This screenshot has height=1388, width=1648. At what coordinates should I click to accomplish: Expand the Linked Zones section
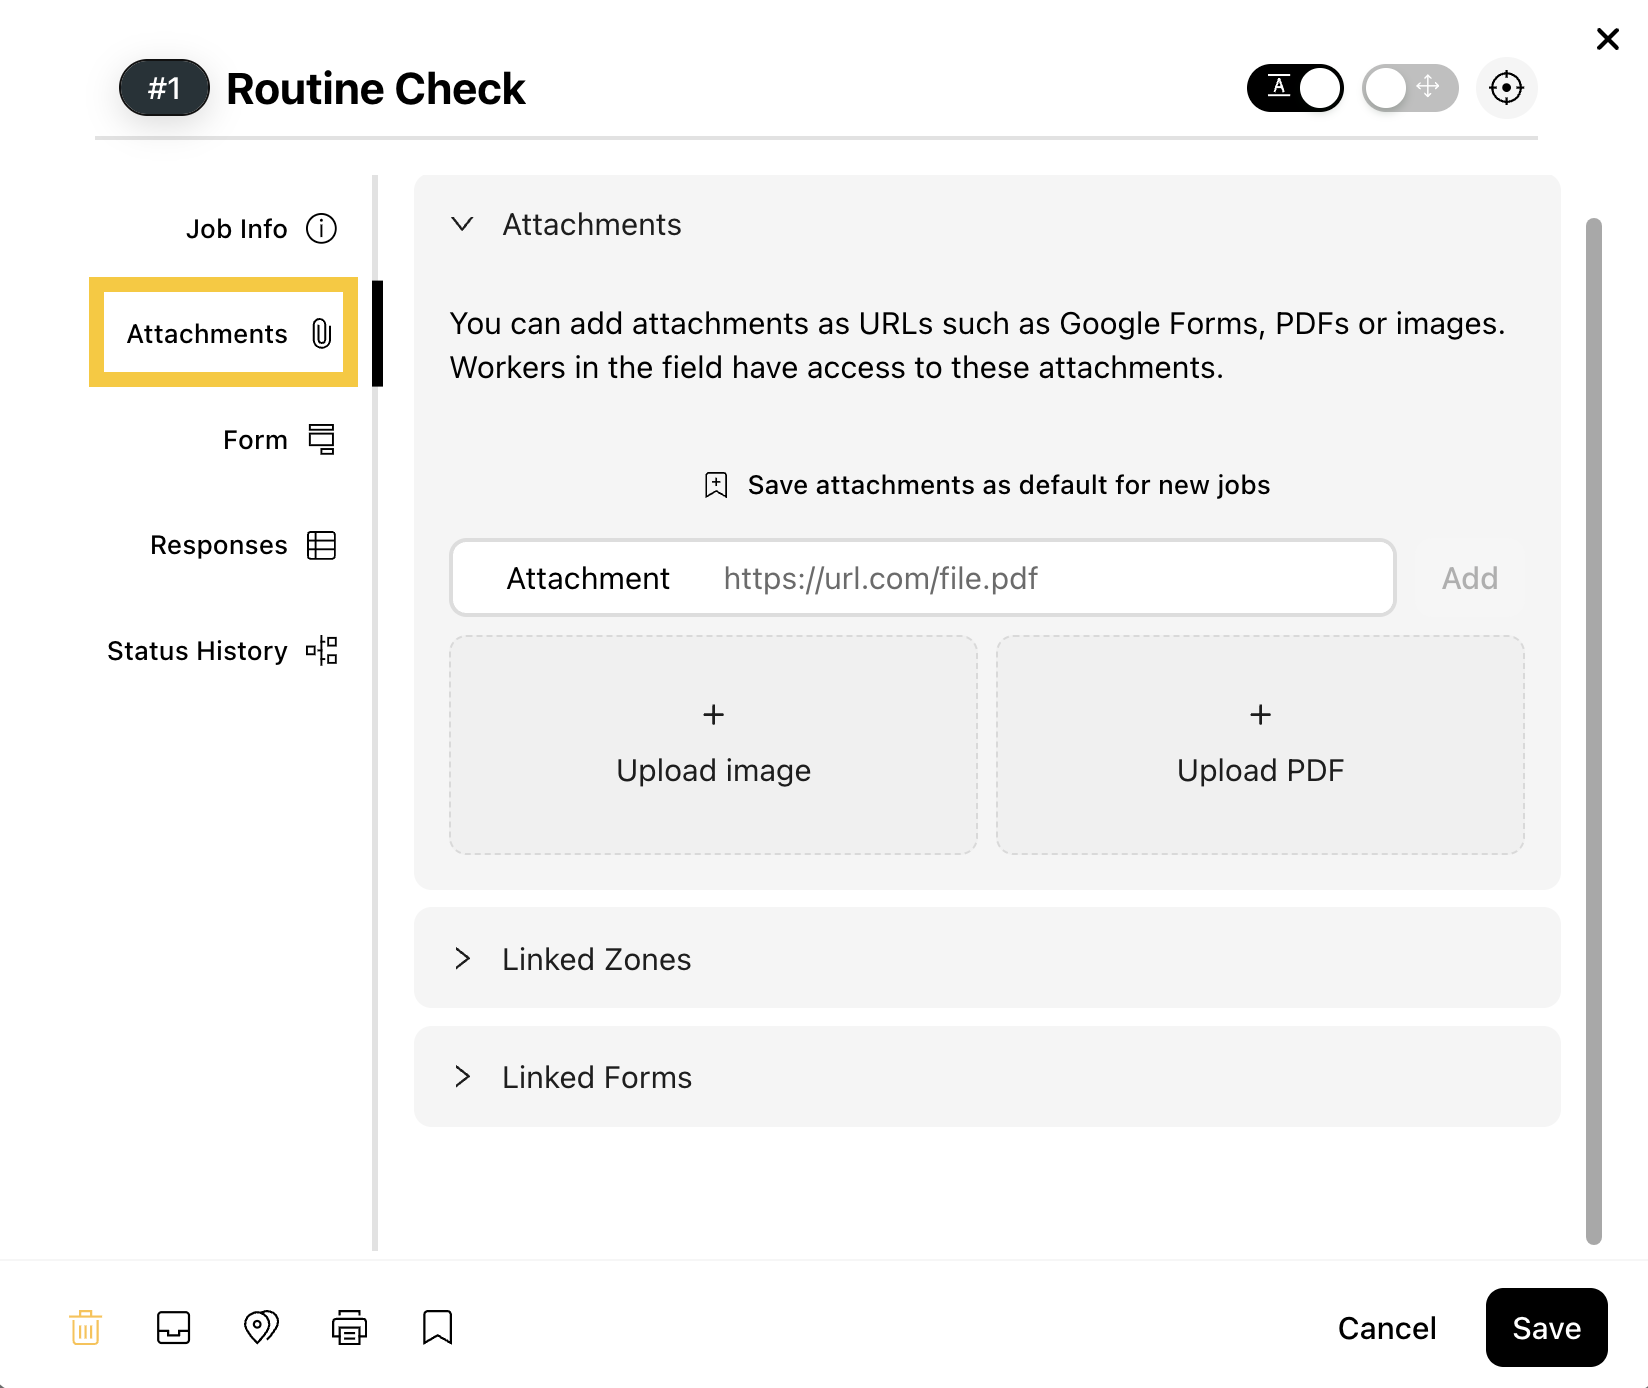987,958
